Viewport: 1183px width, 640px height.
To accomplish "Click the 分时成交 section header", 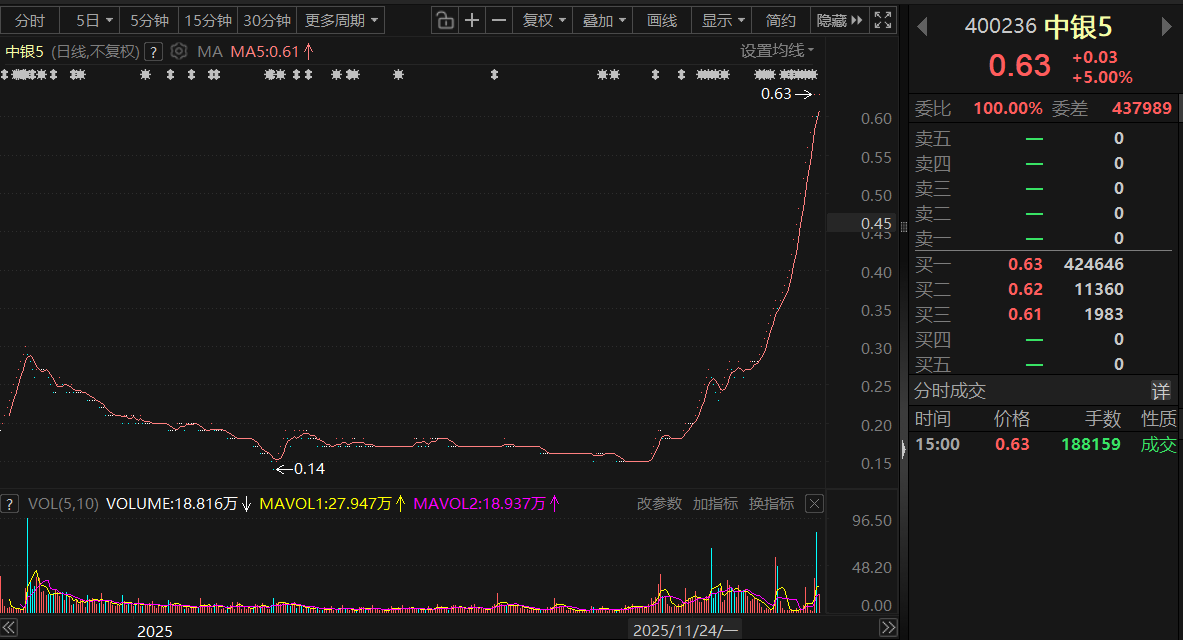I will pos(950,391).
